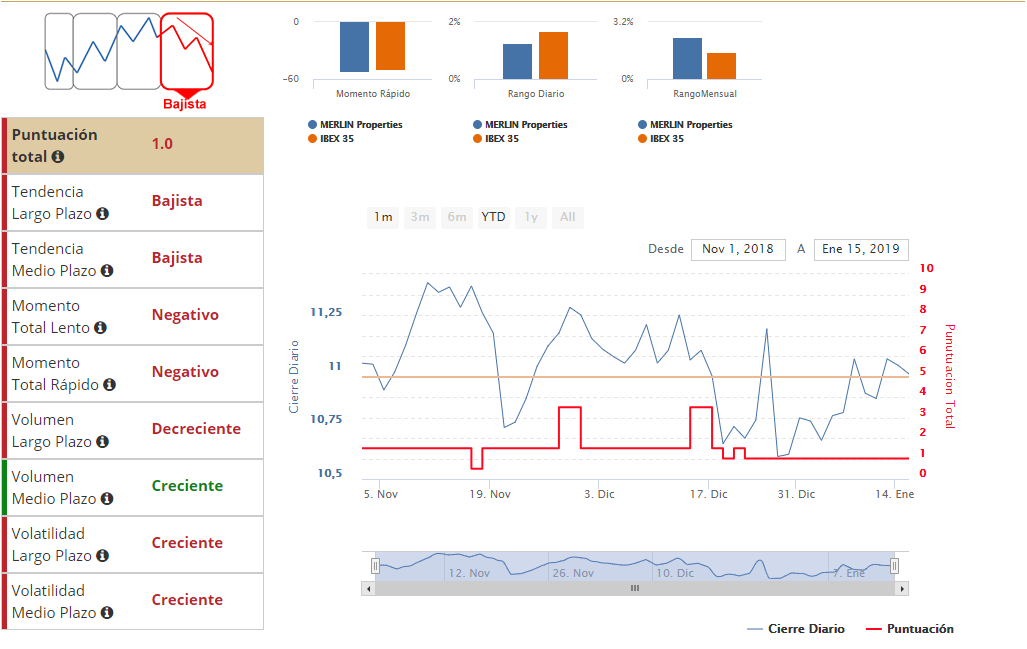
Task: Select the YTD range button
Action: (493, 217)
